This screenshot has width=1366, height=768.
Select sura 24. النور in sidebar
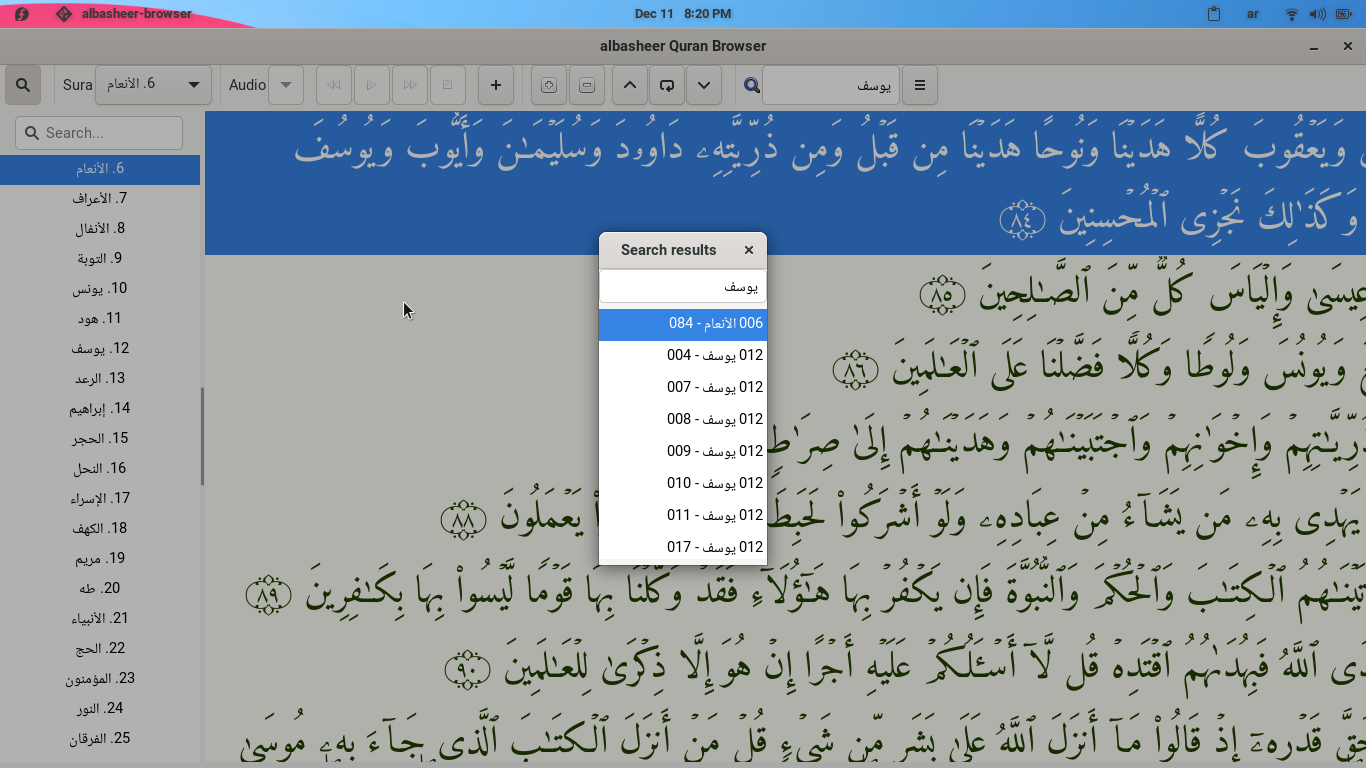click(x=100, y=708)
